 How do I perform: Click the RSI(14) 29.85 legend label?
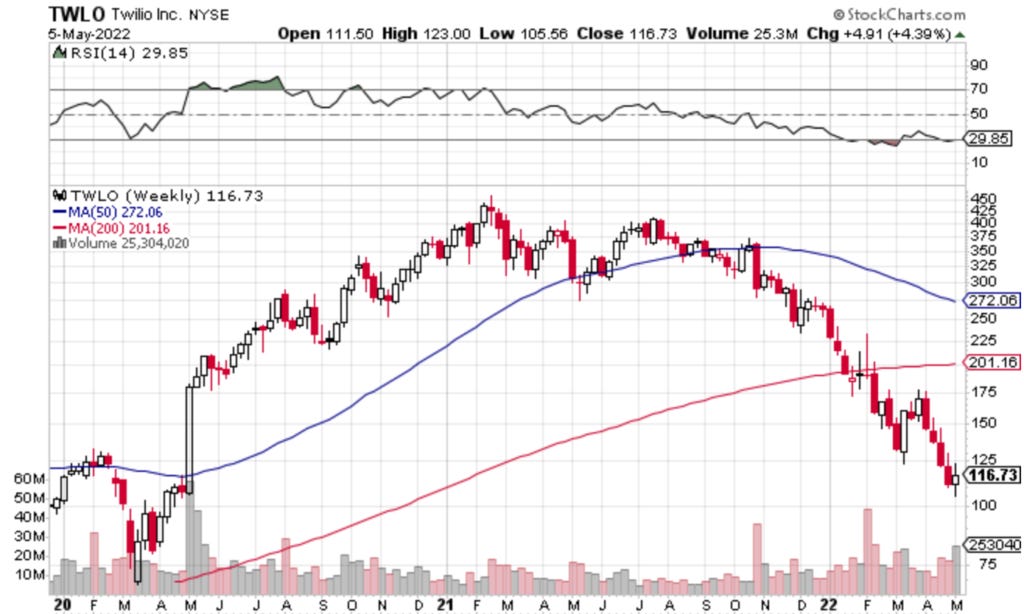pos(129,53)
